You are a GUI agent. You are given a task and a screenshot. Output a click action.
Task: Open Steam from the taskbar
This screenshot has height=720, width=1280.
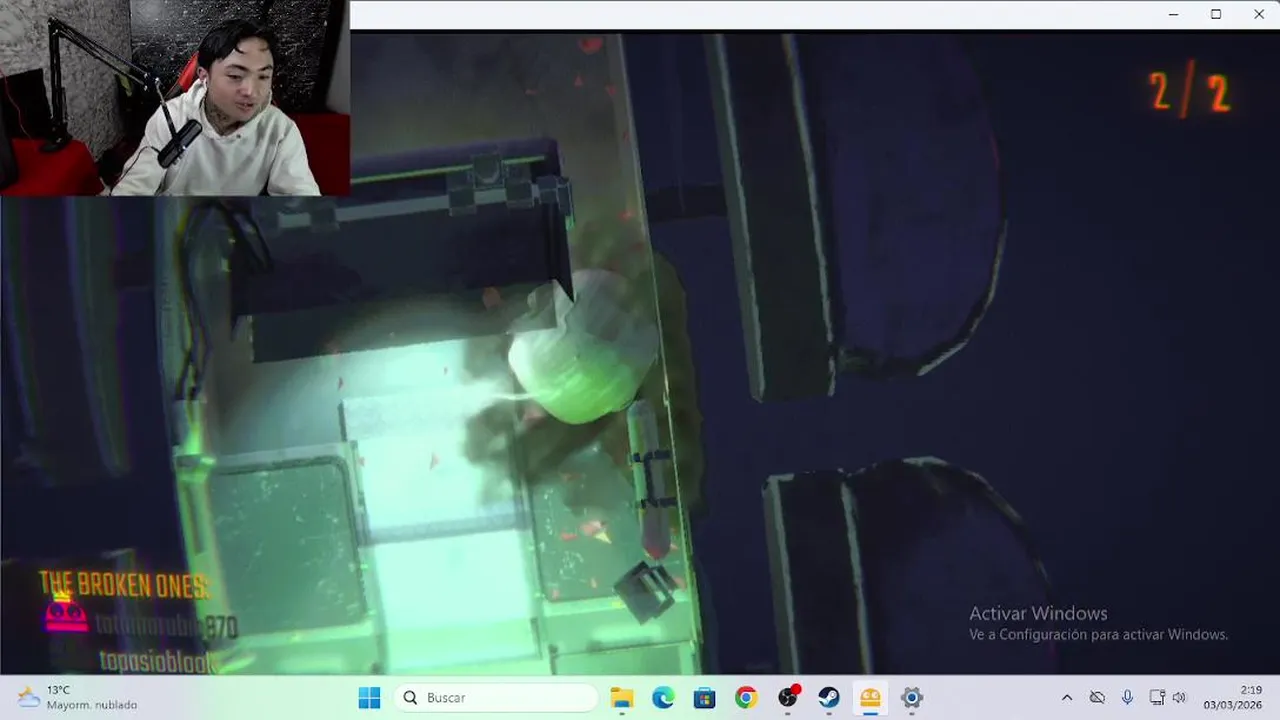829,698
